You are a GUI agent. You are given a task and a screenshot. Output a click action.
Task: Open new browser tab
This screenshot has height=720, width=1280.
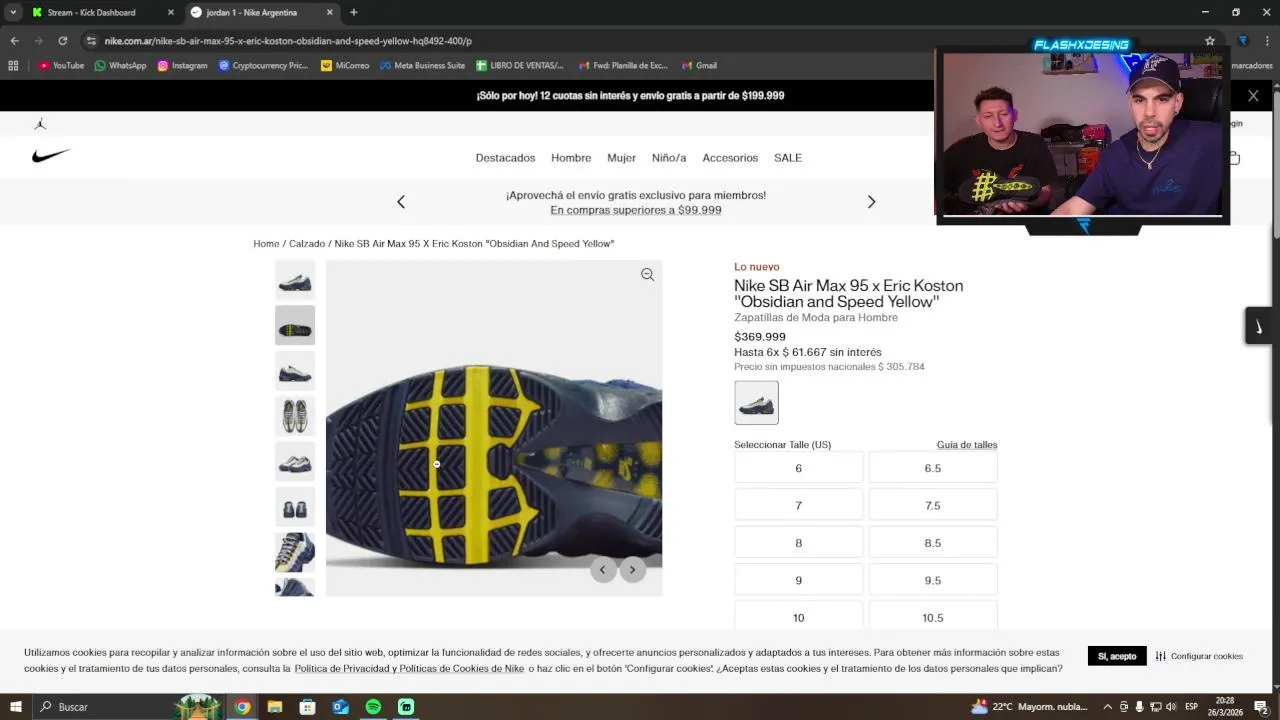pos(353,12)
